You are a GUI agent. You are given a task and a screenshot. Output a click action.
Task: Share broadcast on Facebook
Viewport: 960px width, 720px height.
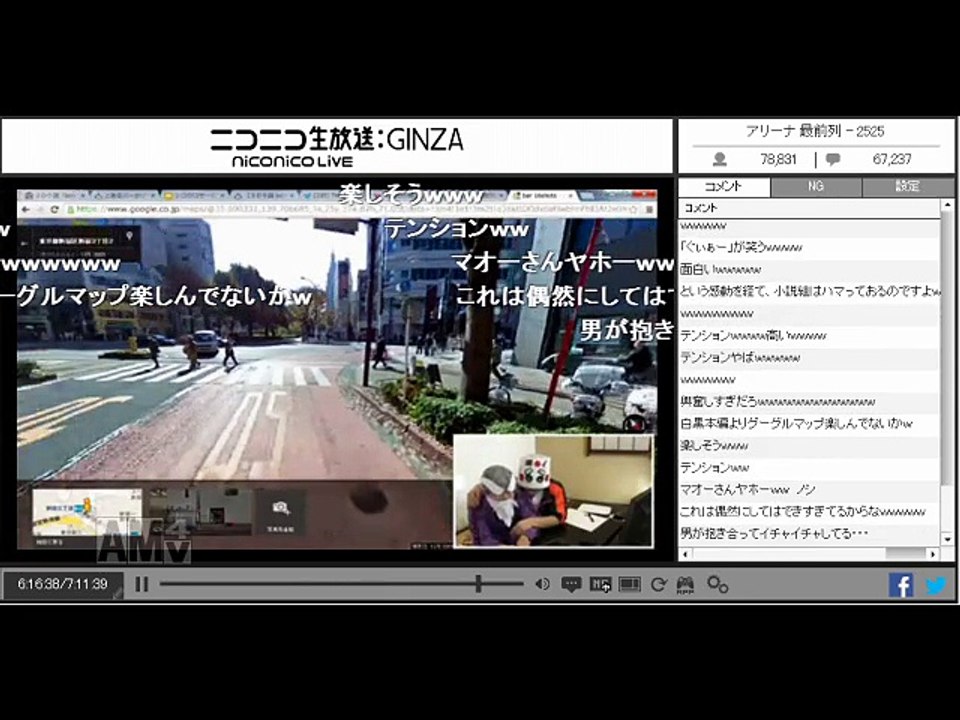point(901,585)
